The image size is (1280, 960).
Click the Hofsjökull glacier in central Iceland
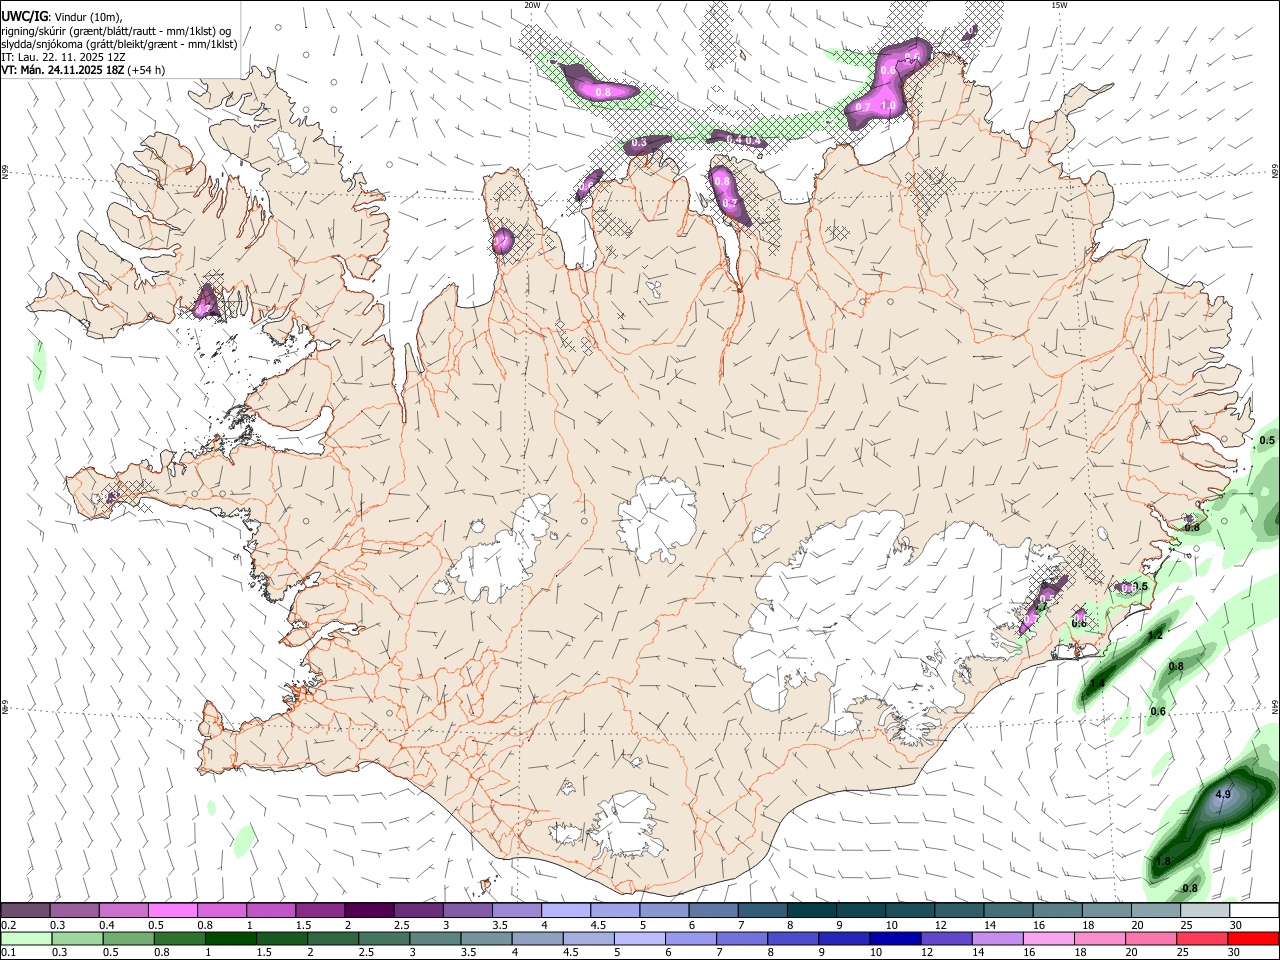[x=657, y=517]
